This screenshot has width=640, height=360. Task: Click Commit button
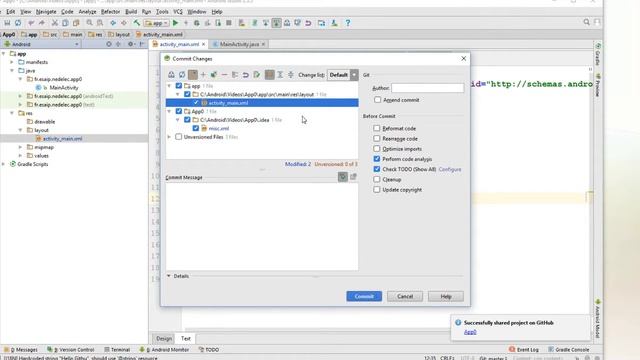tap(364, 296)
